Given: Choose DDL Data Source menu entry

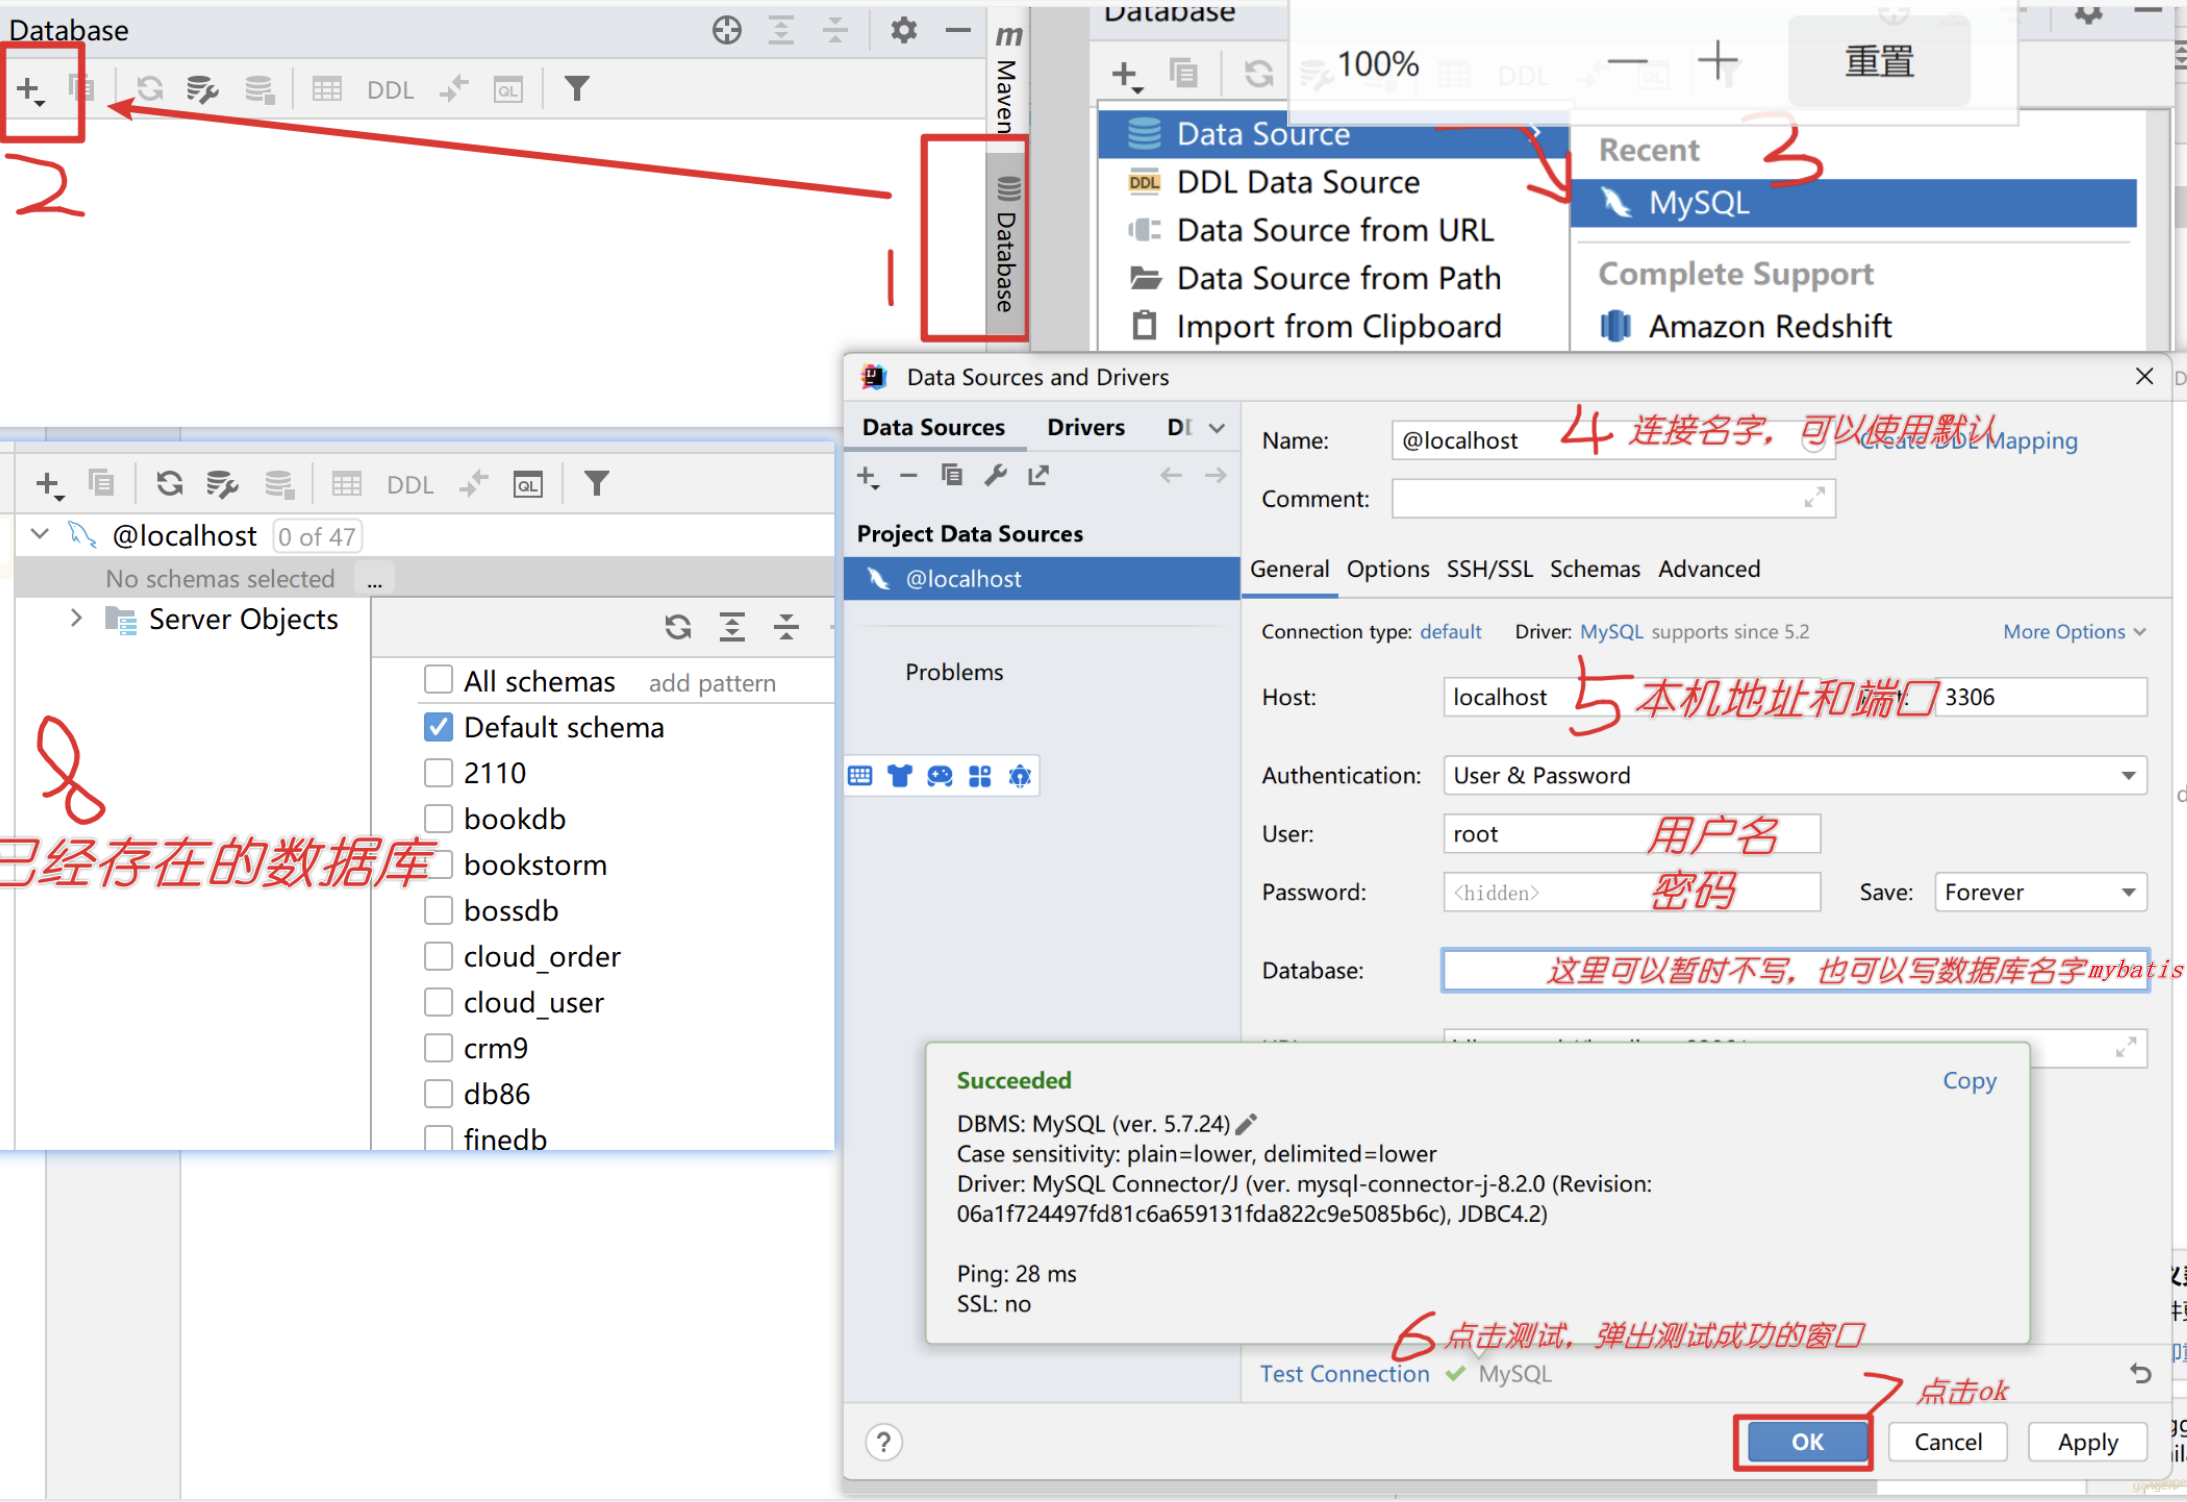Looking at the screenshot, I should (1334, 182).
